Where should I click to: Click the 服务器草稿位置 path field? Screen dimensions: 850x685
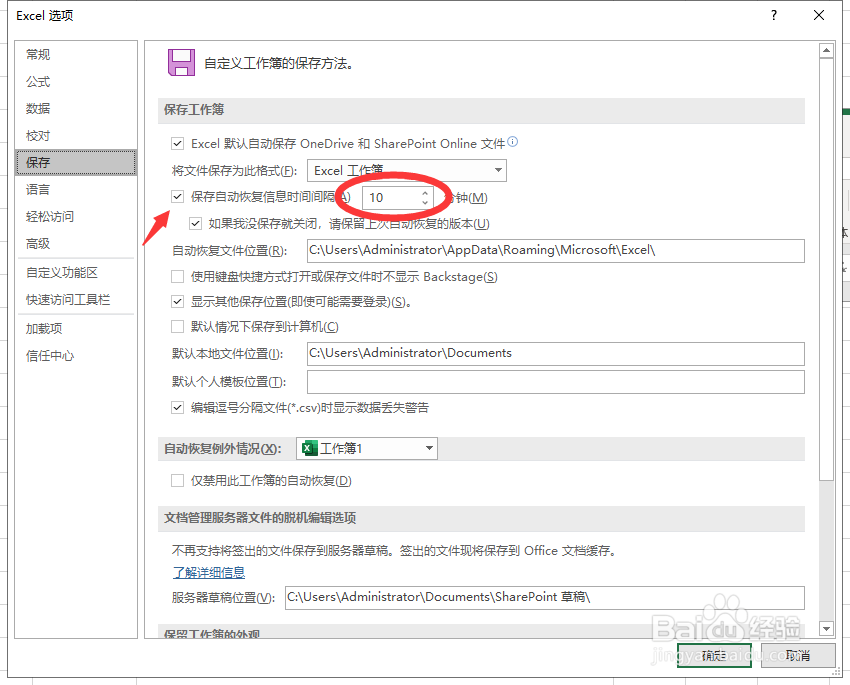coord(545,597)
